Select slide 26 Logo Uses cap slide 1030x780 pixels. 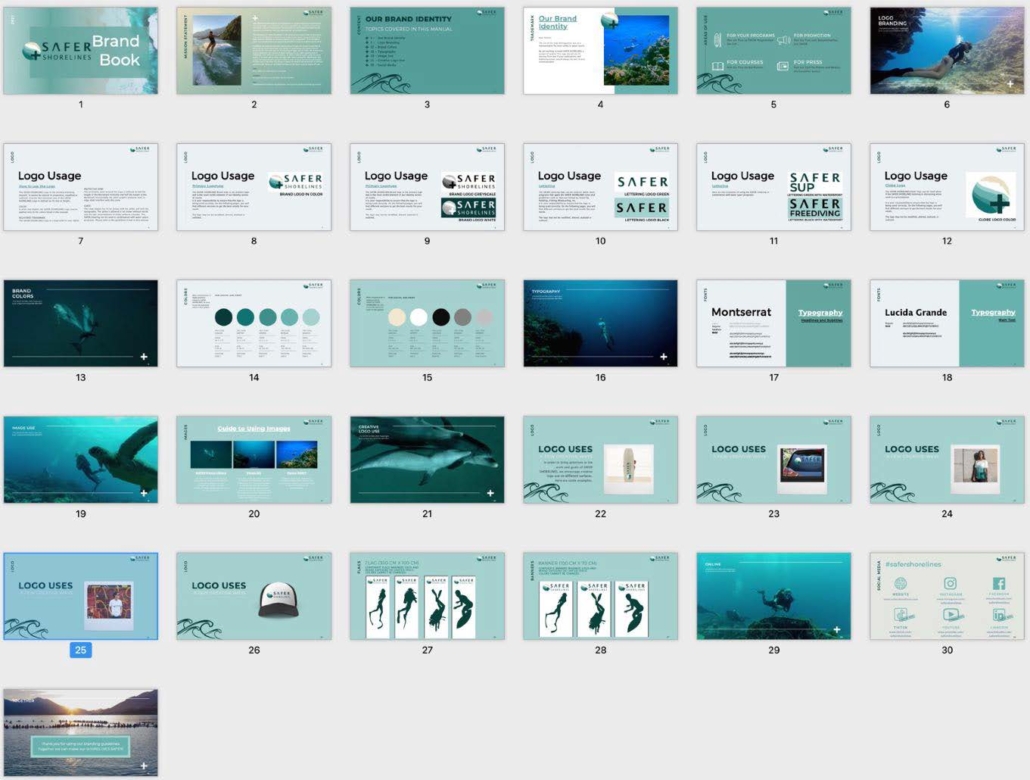pyautogui.click(x=254, y=596)
